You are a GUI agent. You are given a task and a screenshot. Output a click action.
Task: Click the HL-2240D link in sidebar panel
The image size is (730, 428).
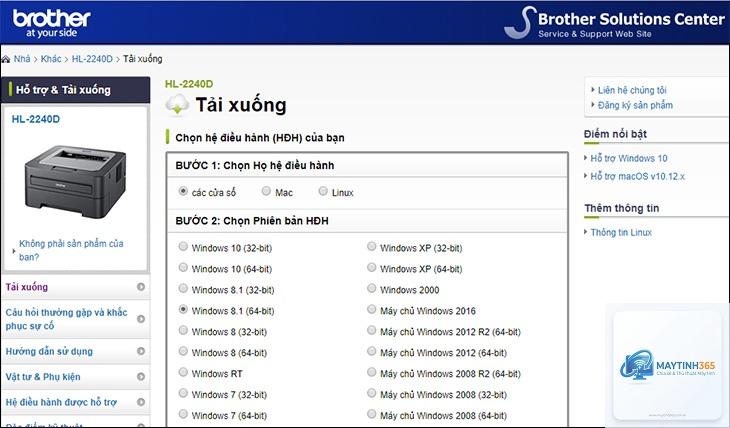pos(36,119)
